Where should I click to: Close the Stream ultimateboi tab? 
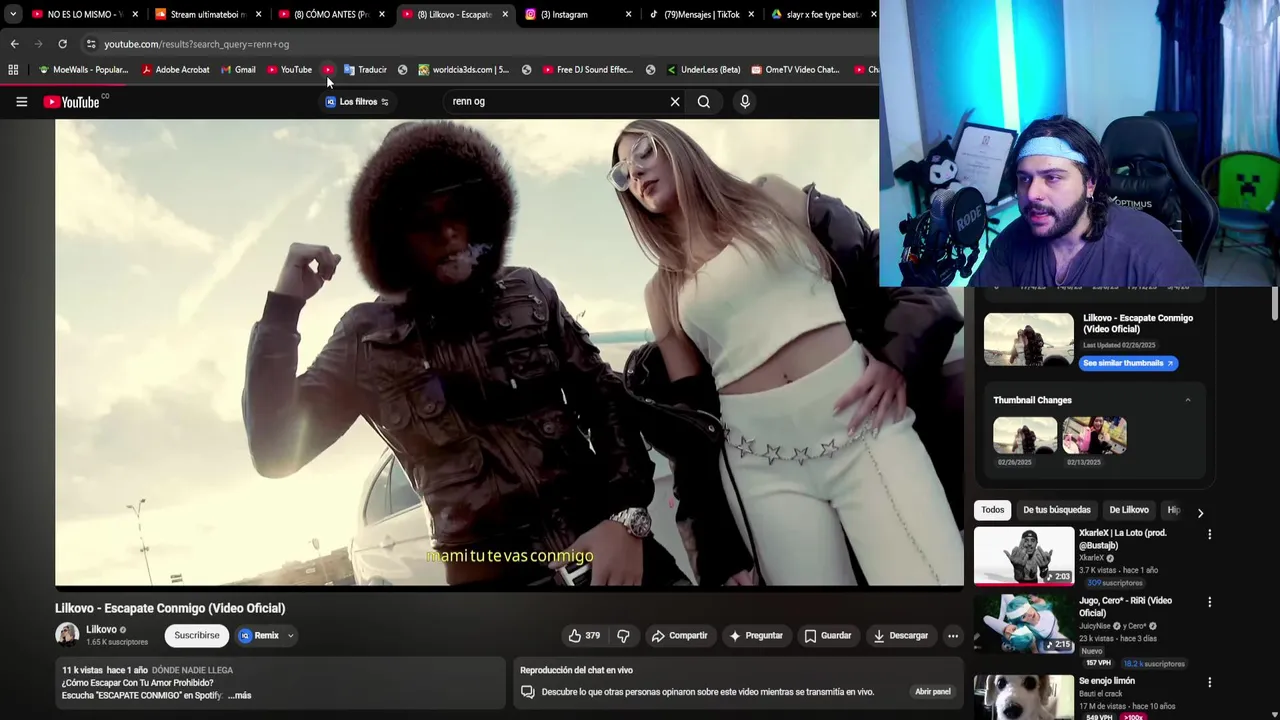(x=258, y=14)
